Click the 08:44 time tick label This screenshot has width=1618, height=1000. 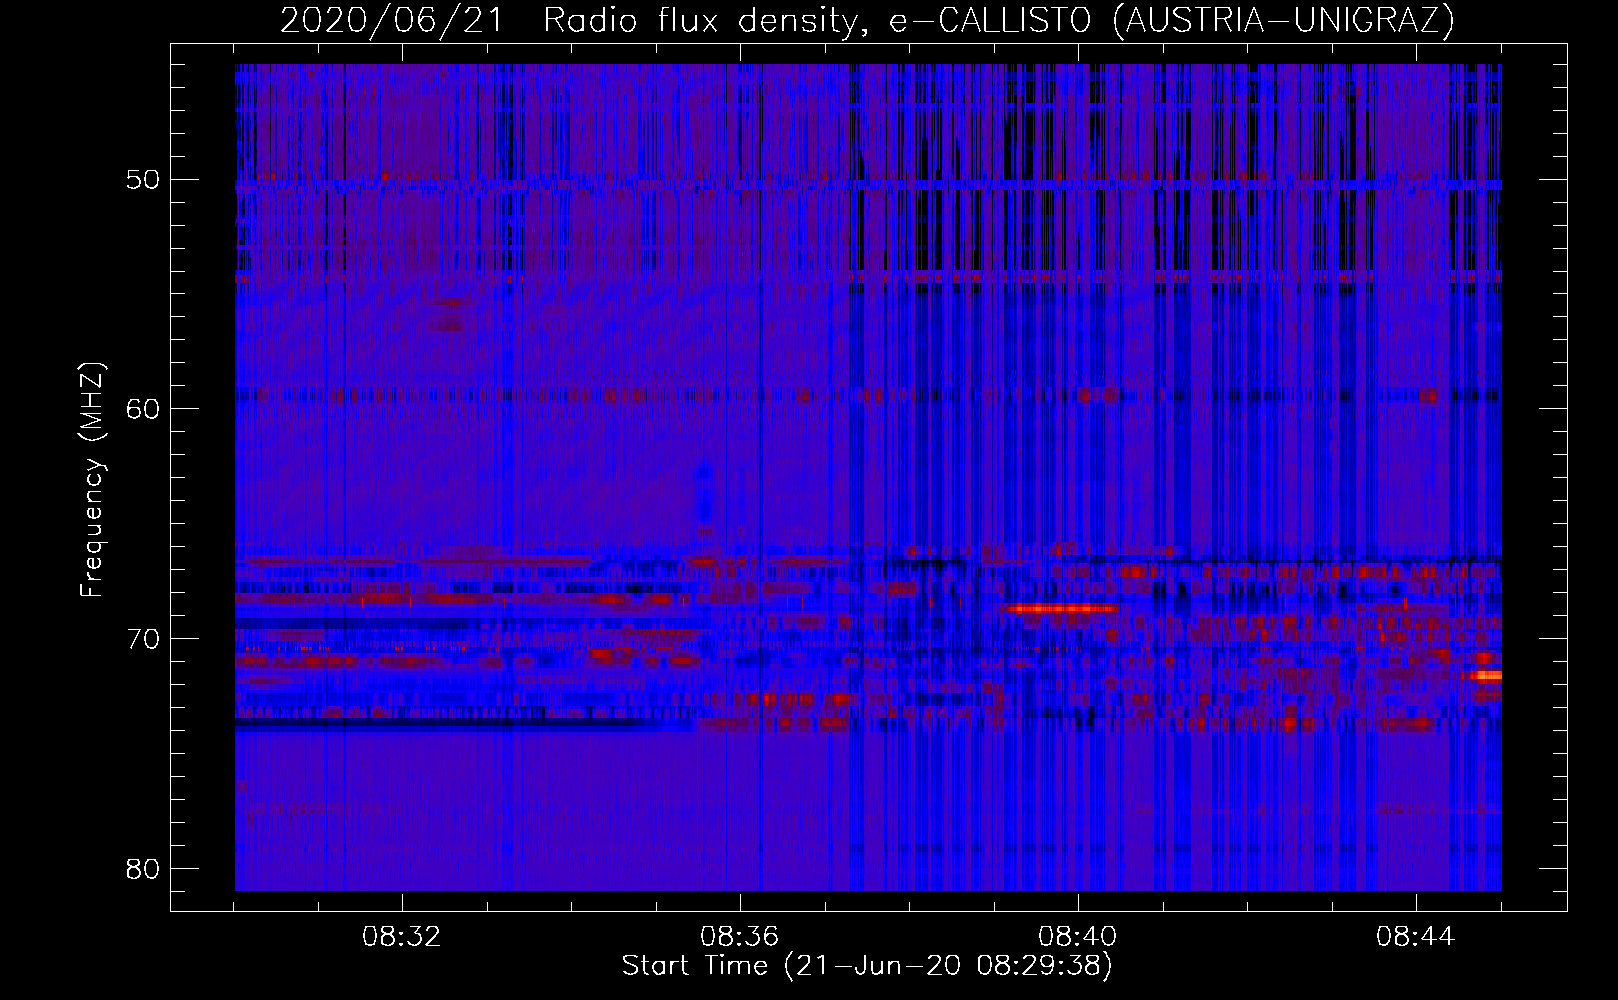click(1416, 937)
